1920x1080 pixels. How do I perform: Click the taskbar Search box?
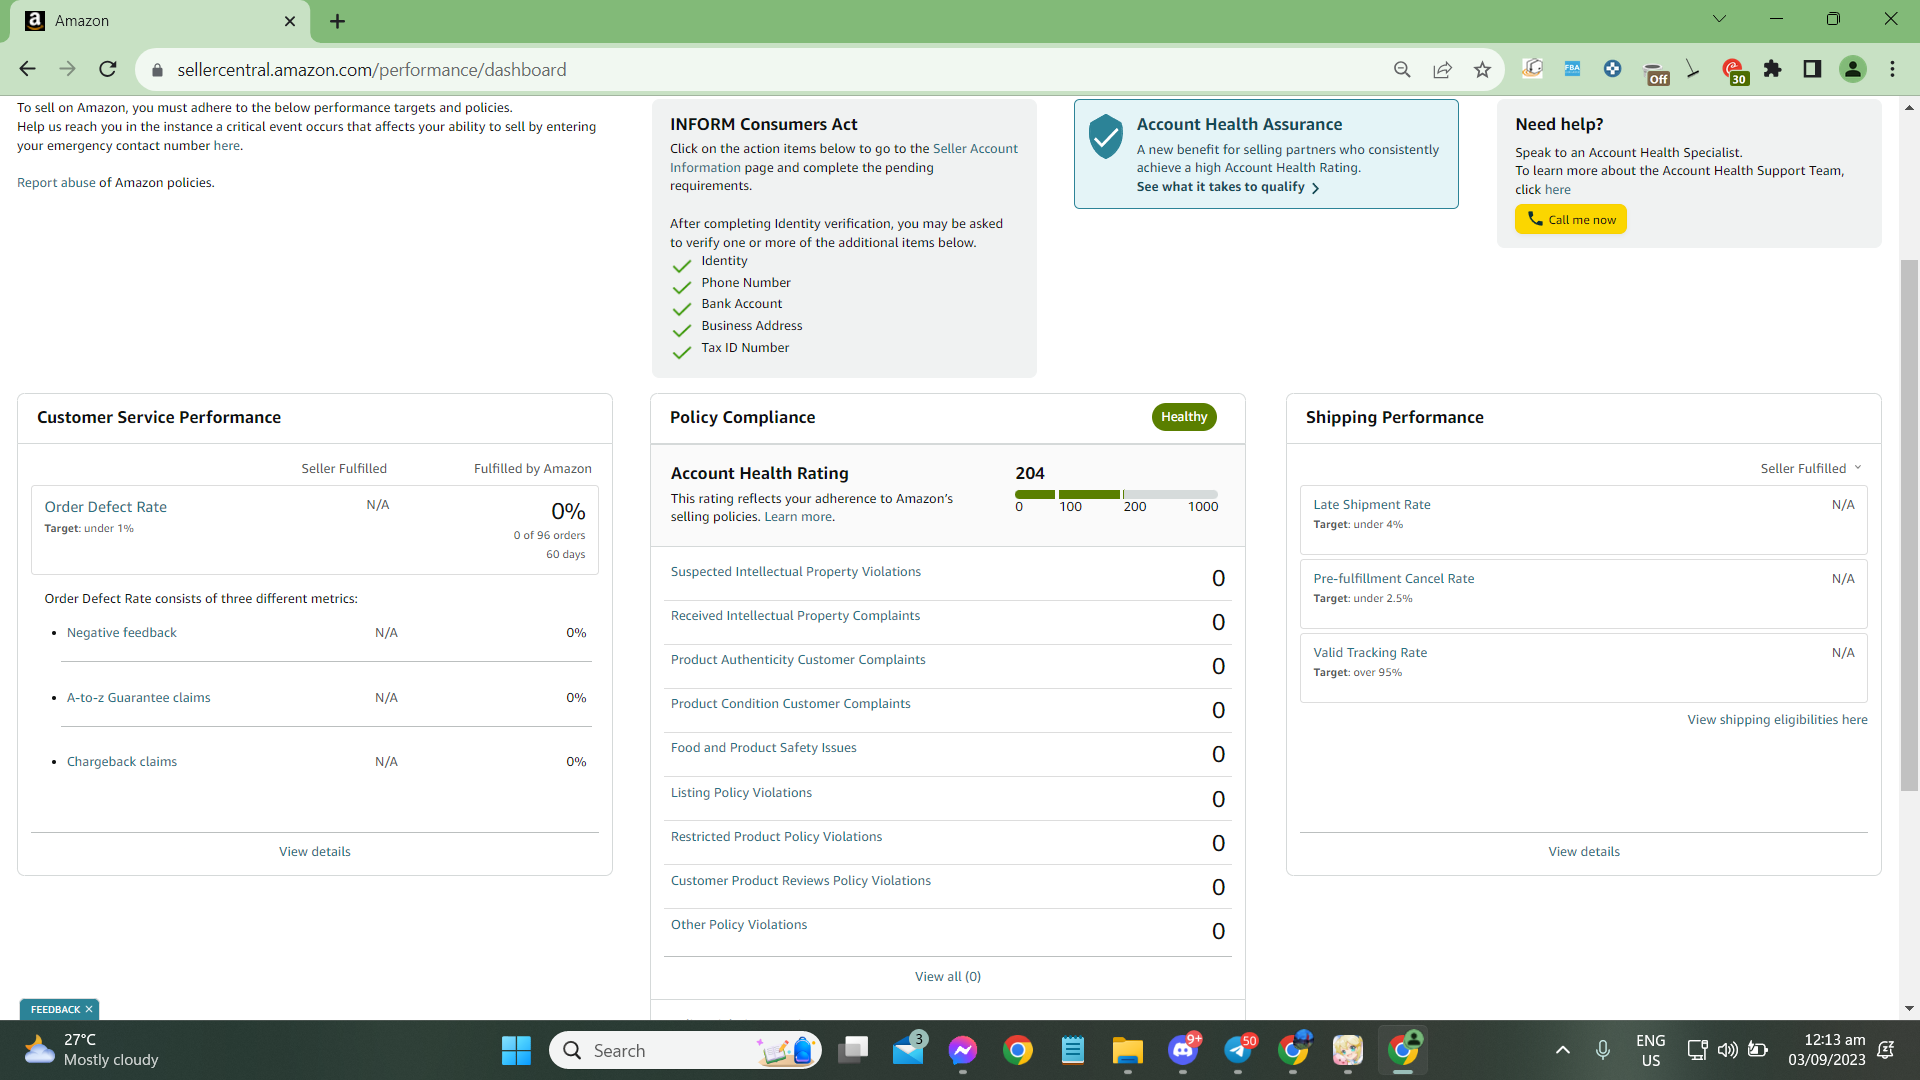[x=685, y=1050]
